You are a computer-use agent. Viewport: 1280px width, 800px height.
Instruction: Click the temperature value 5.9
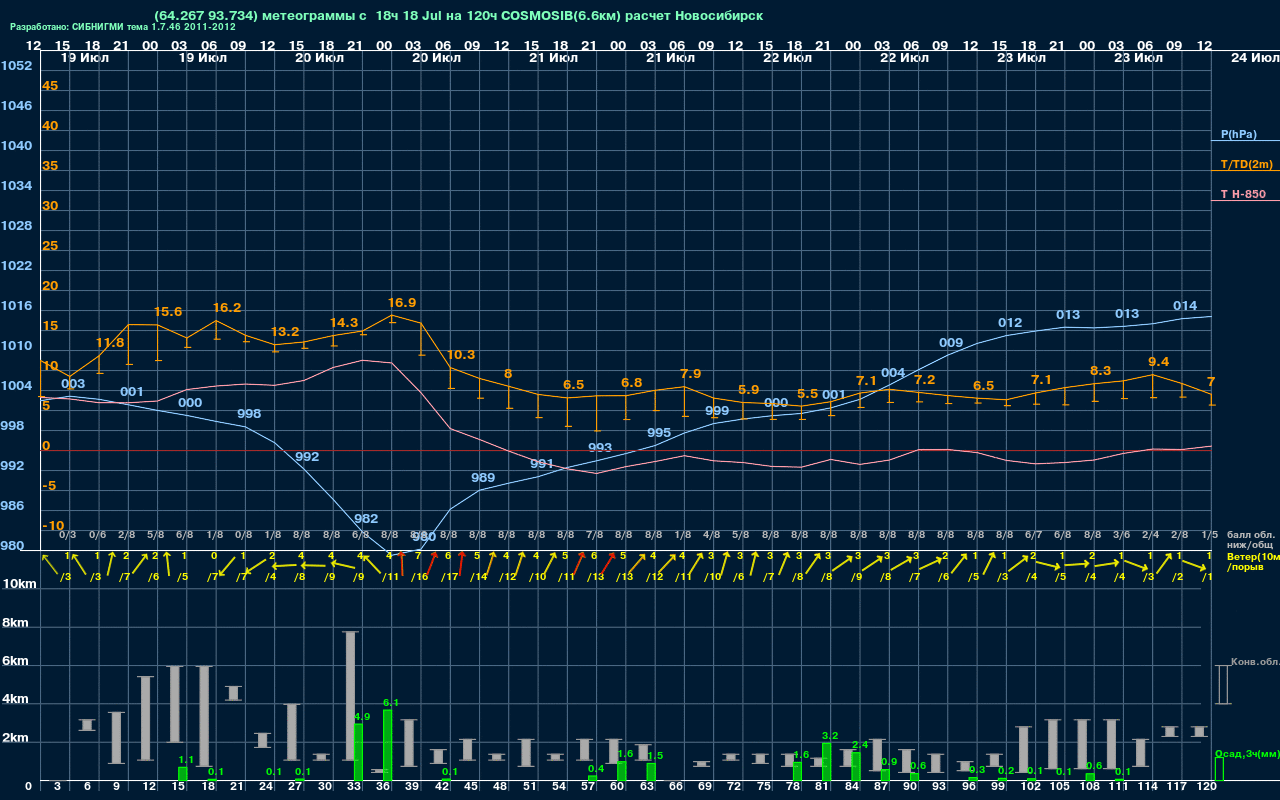748,390
